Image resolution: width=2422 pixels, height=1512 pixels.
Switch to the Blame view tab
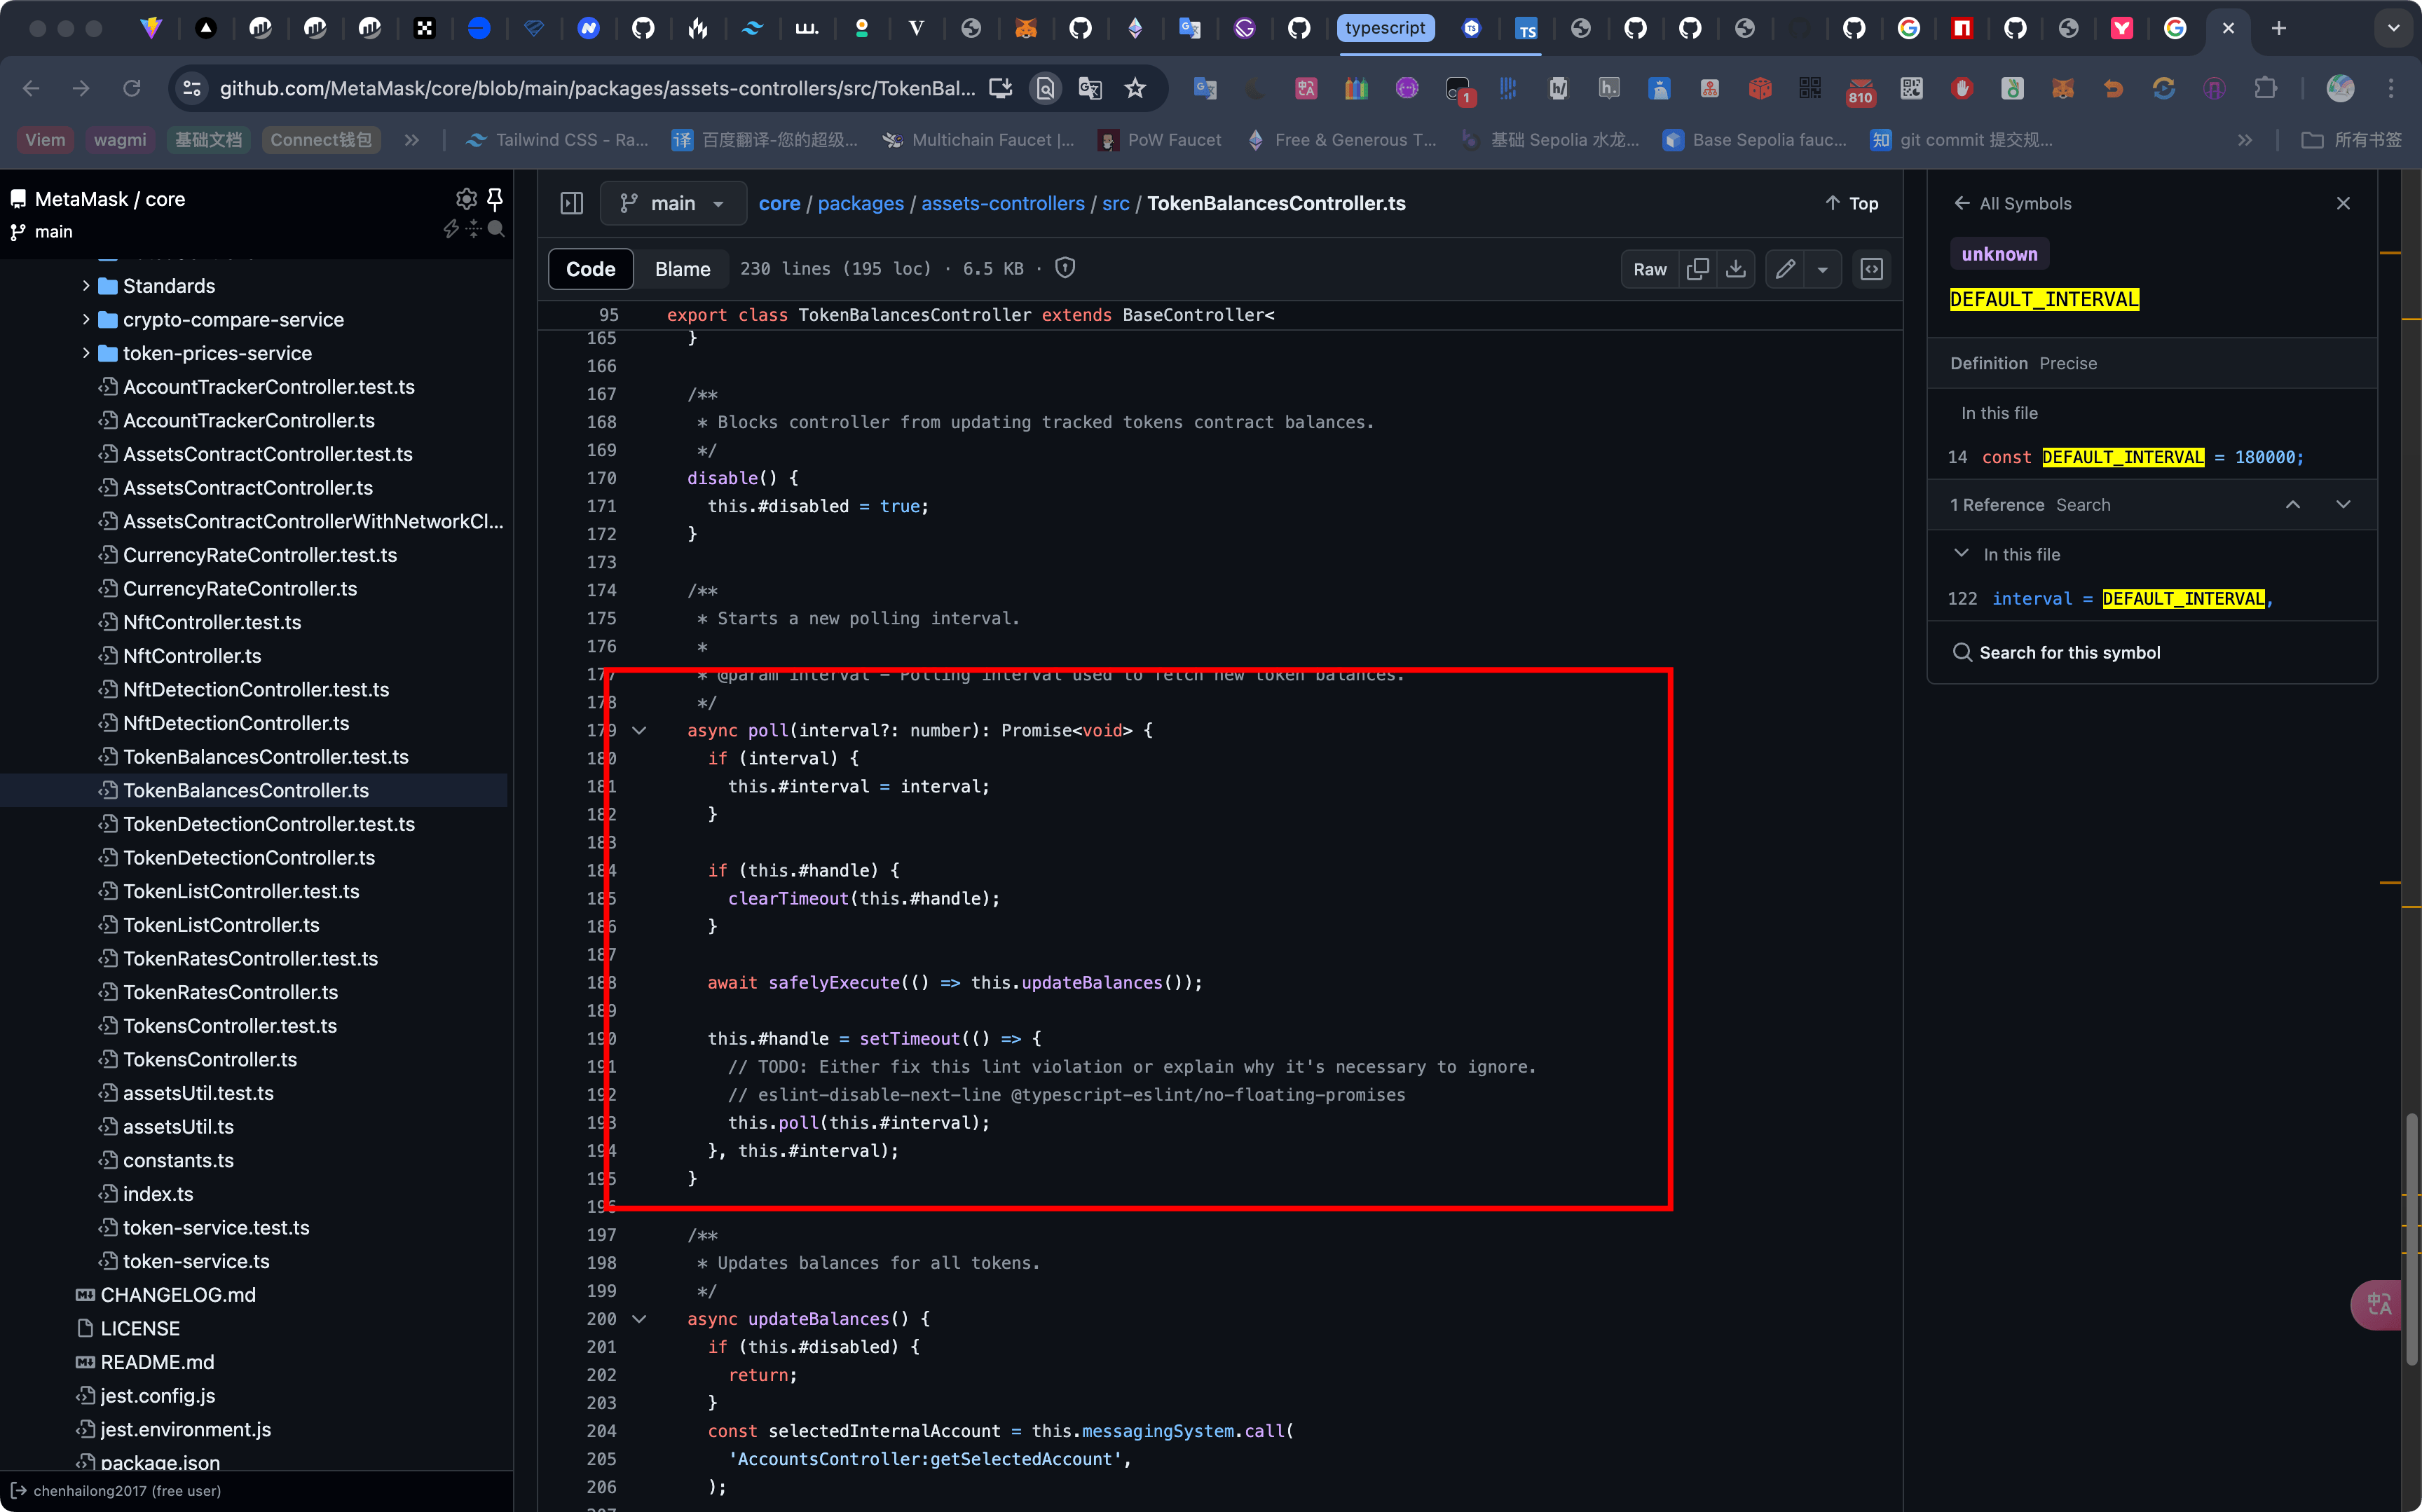point(682,269)
